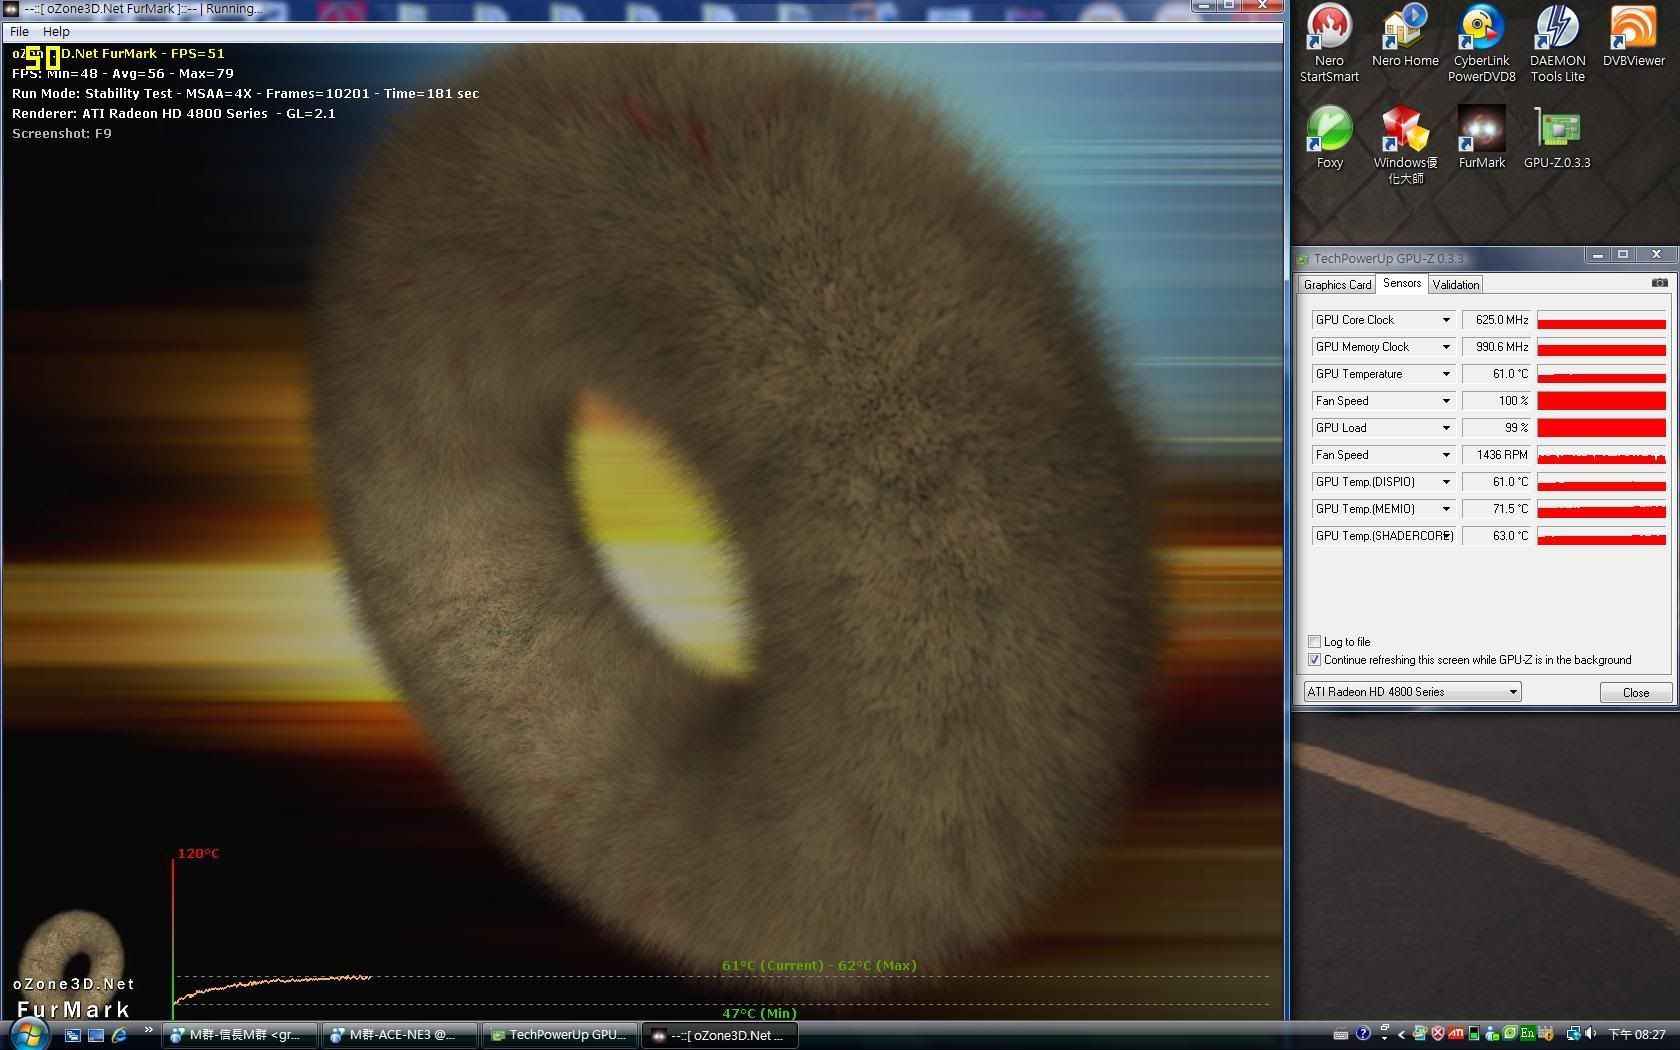Screen dimensions: 1680x1050
Task: Click the GPU Core Clock red history graph
Action: [x=1601, y=320]
